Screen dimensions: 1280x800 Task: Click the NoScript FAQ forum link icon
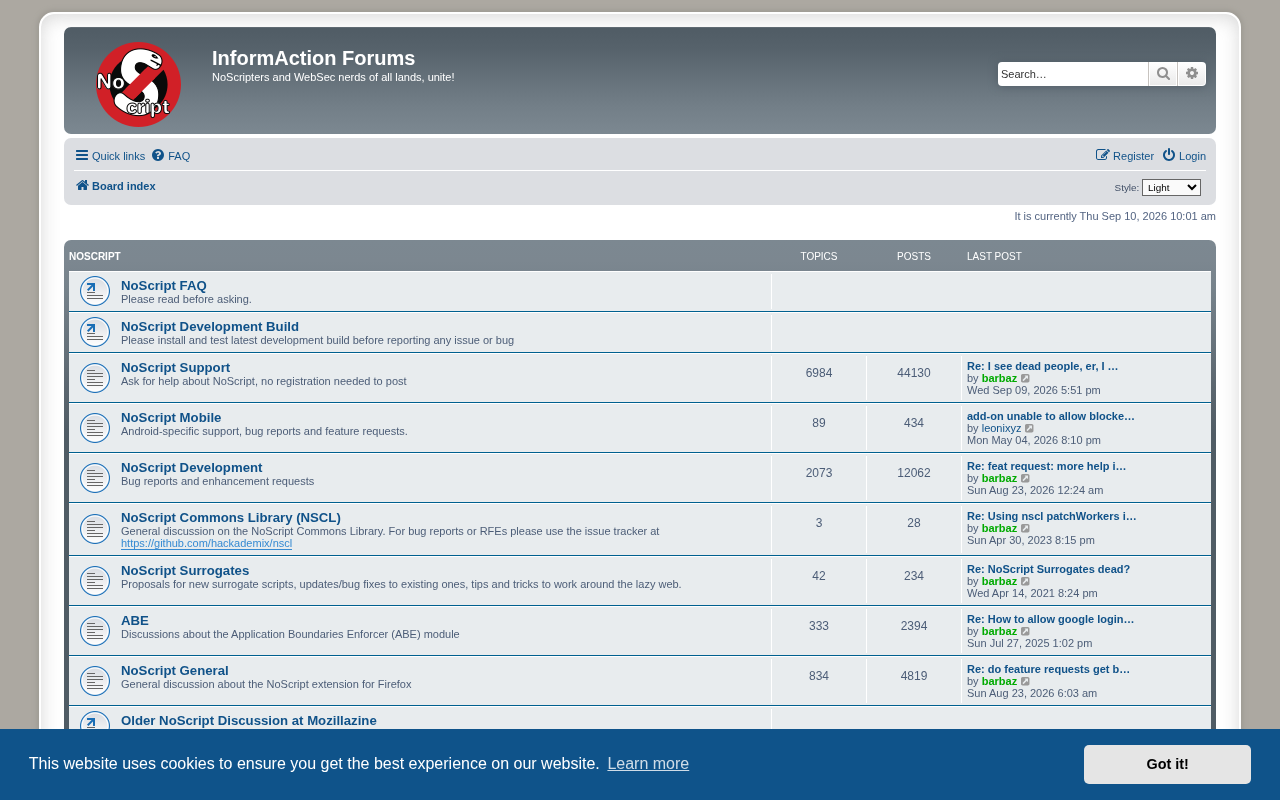95,291
